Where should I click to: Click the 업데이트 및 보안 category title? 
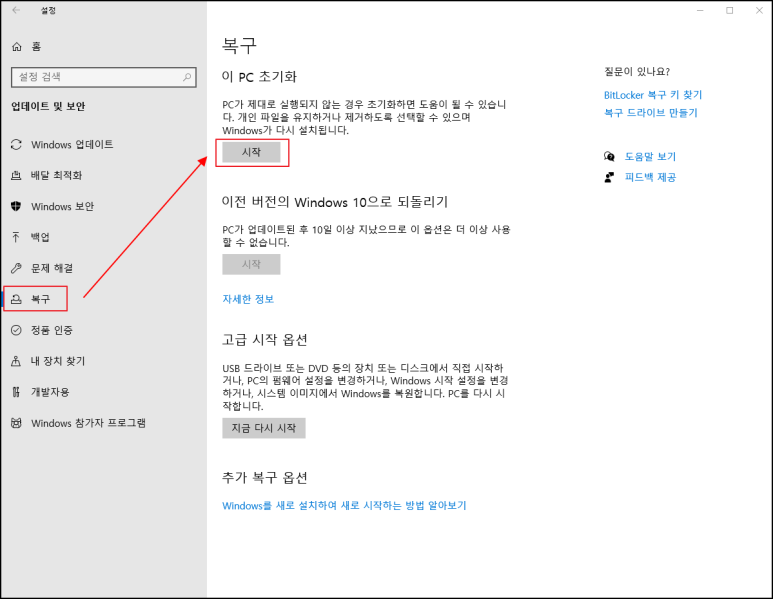(48, 106)
